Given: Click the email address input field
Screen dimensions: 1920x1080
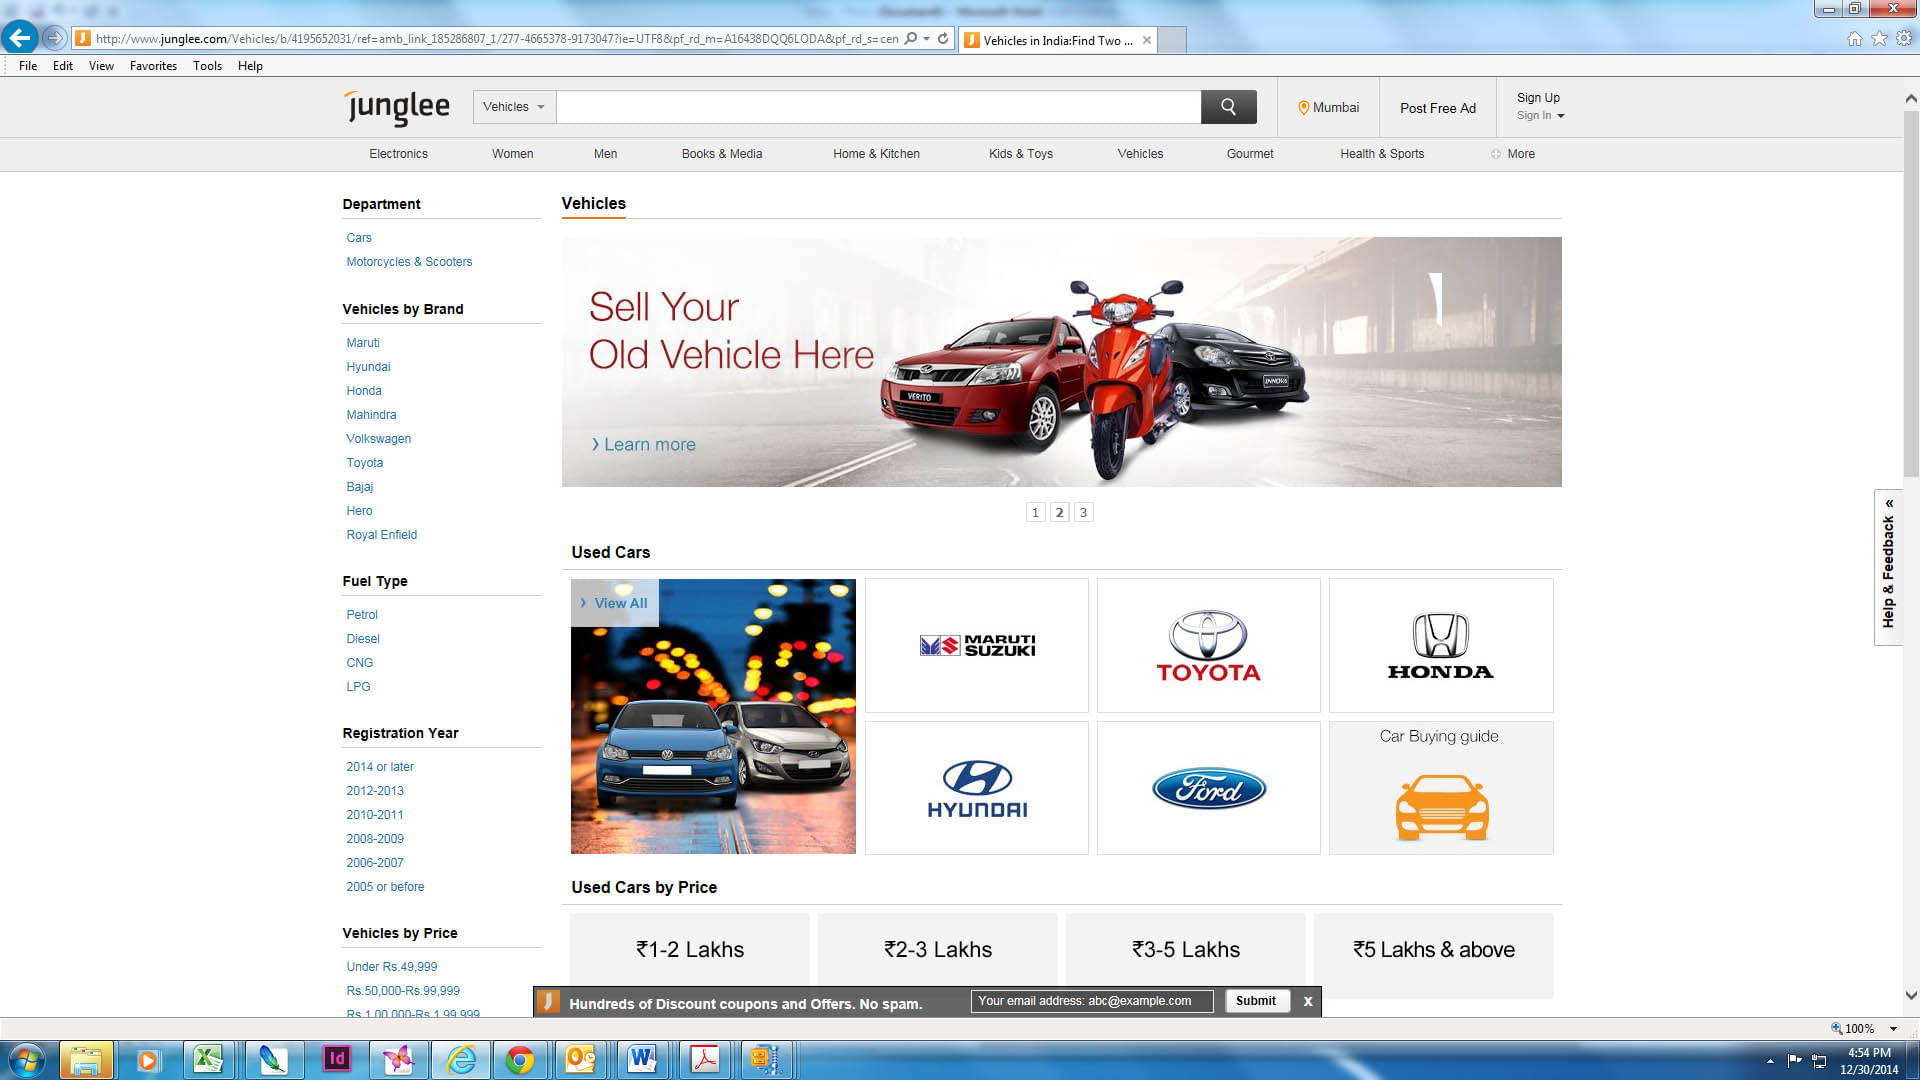Looking at the screenshot, I should (x=1091, y=1001).
